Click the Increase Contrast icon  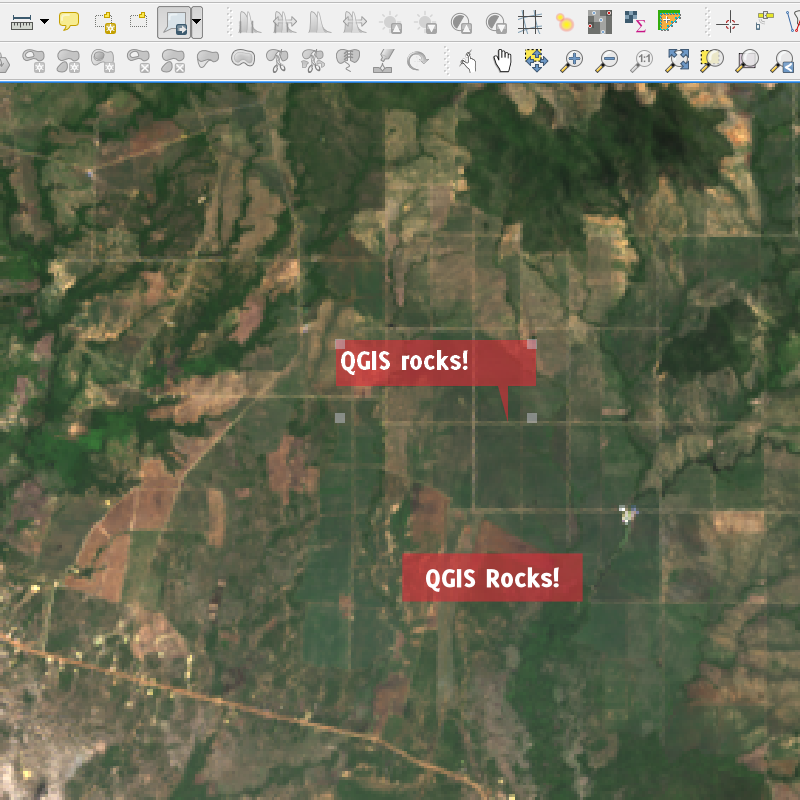(x=461, y=23)
